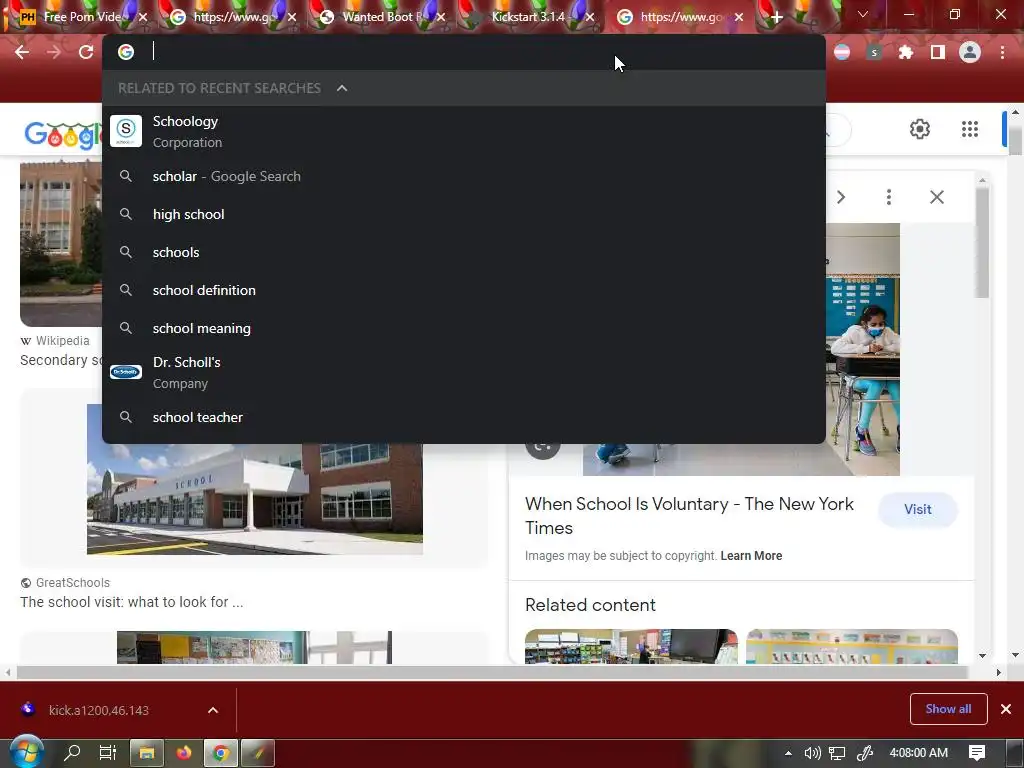Close the image preview panel

pos(936,197)
